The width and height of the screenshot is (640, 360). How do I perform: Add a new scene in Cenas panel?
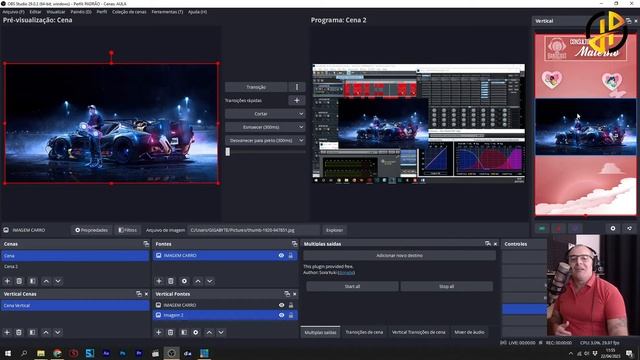[7, 281]
